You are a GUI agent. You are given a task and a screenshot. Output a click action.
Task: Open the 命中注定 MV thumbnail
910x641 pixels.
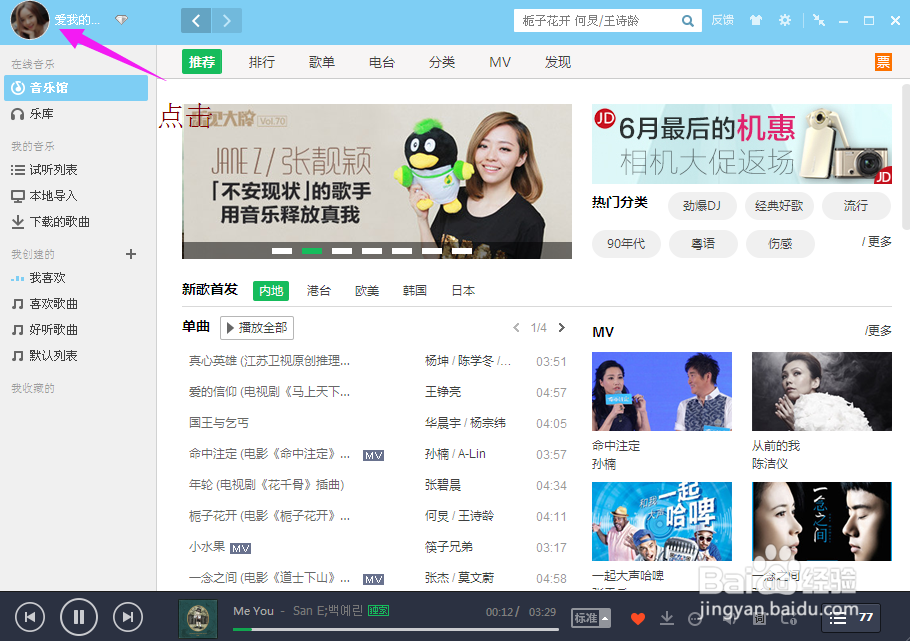tap(662, 391)
